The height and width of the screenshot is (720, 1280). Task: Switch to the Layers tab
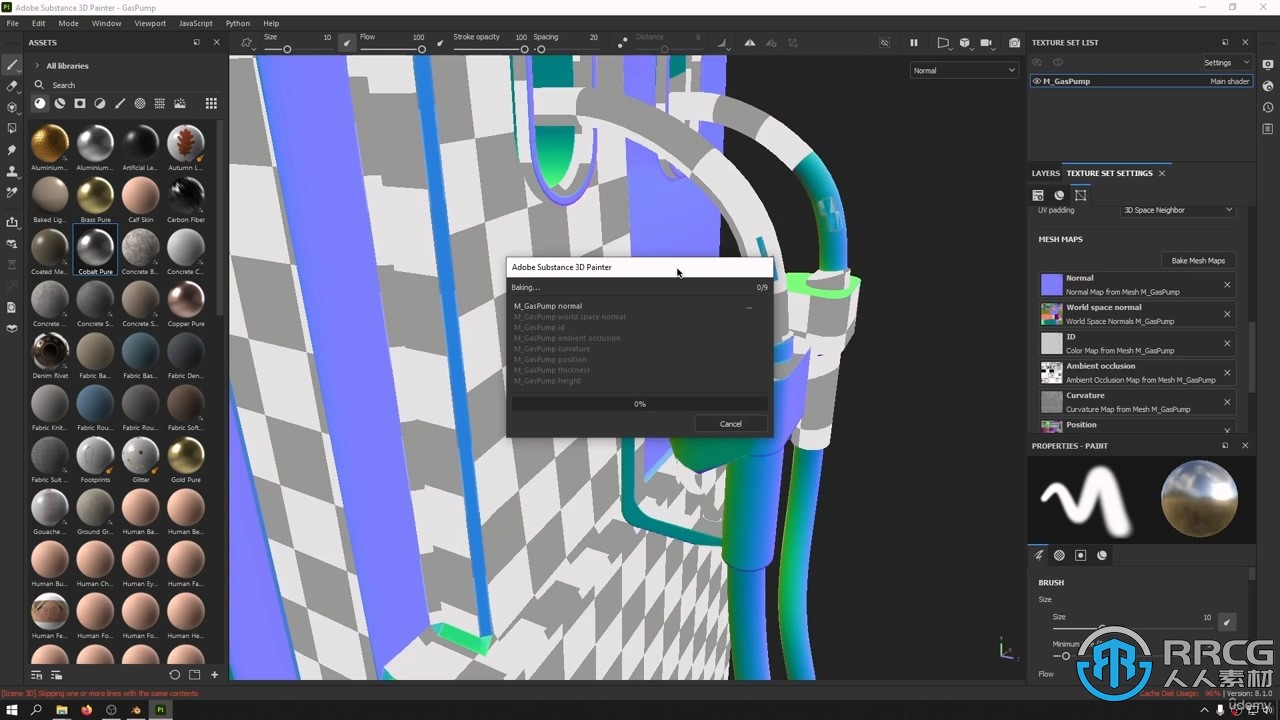pyautogui.click(x=1045, y=173)
